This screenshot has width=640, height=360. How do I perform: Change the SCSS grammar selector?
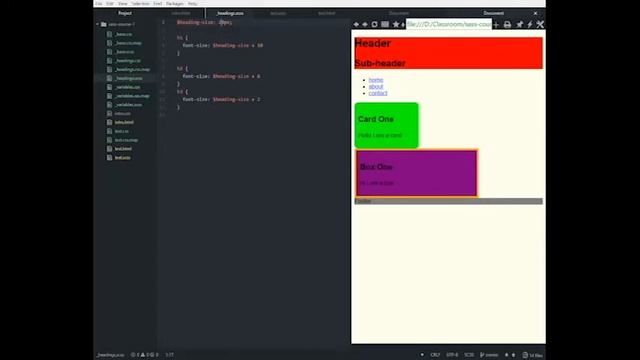469,355
